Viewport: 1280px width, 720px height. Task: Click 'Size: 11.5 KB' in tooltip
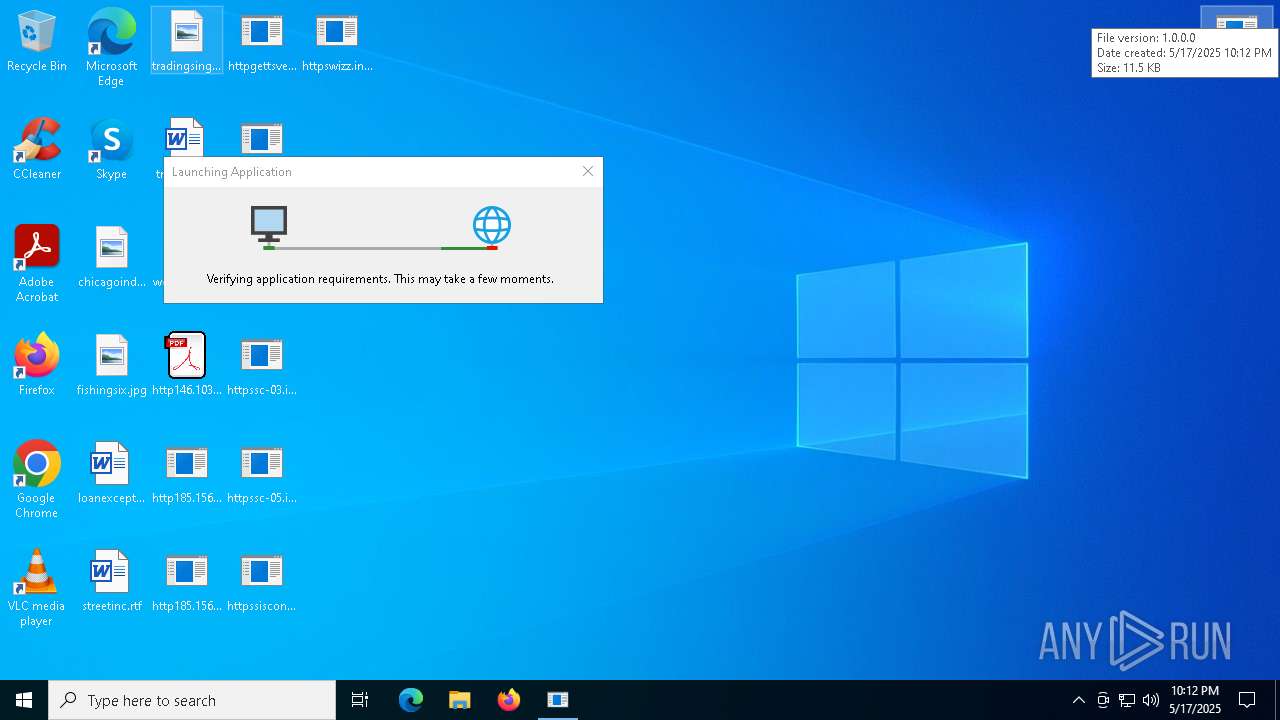[1129, 68]
